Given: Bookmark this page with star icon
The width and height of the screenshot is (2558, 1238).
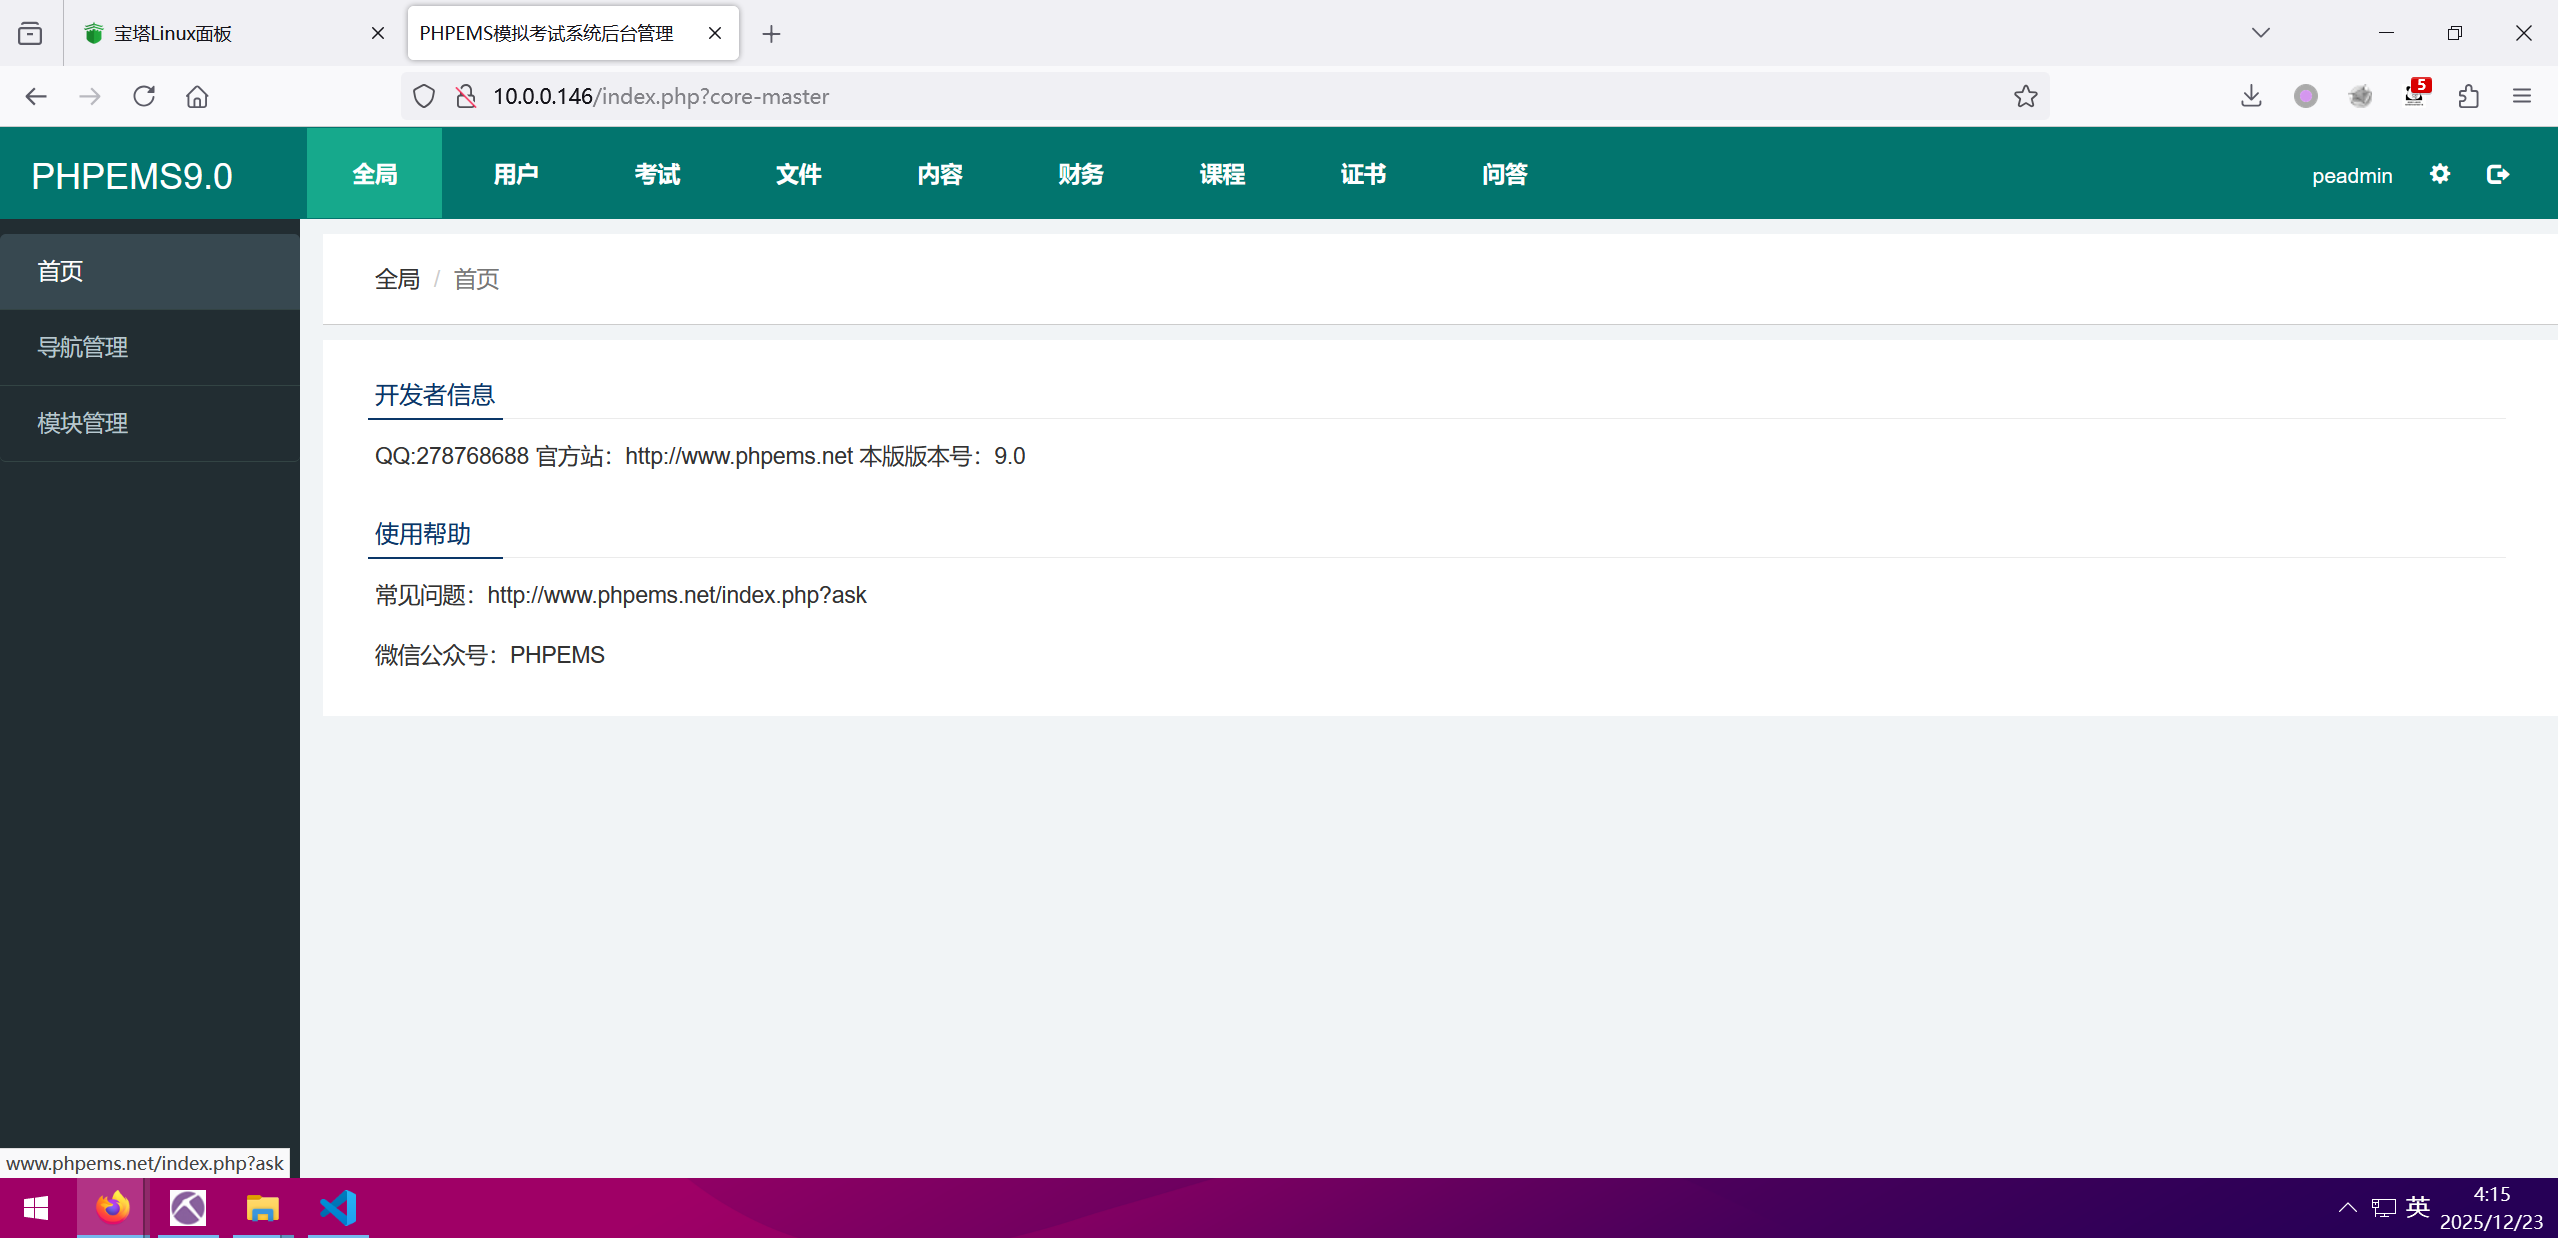Looking at the screenshot, I should click(2026, 96).
